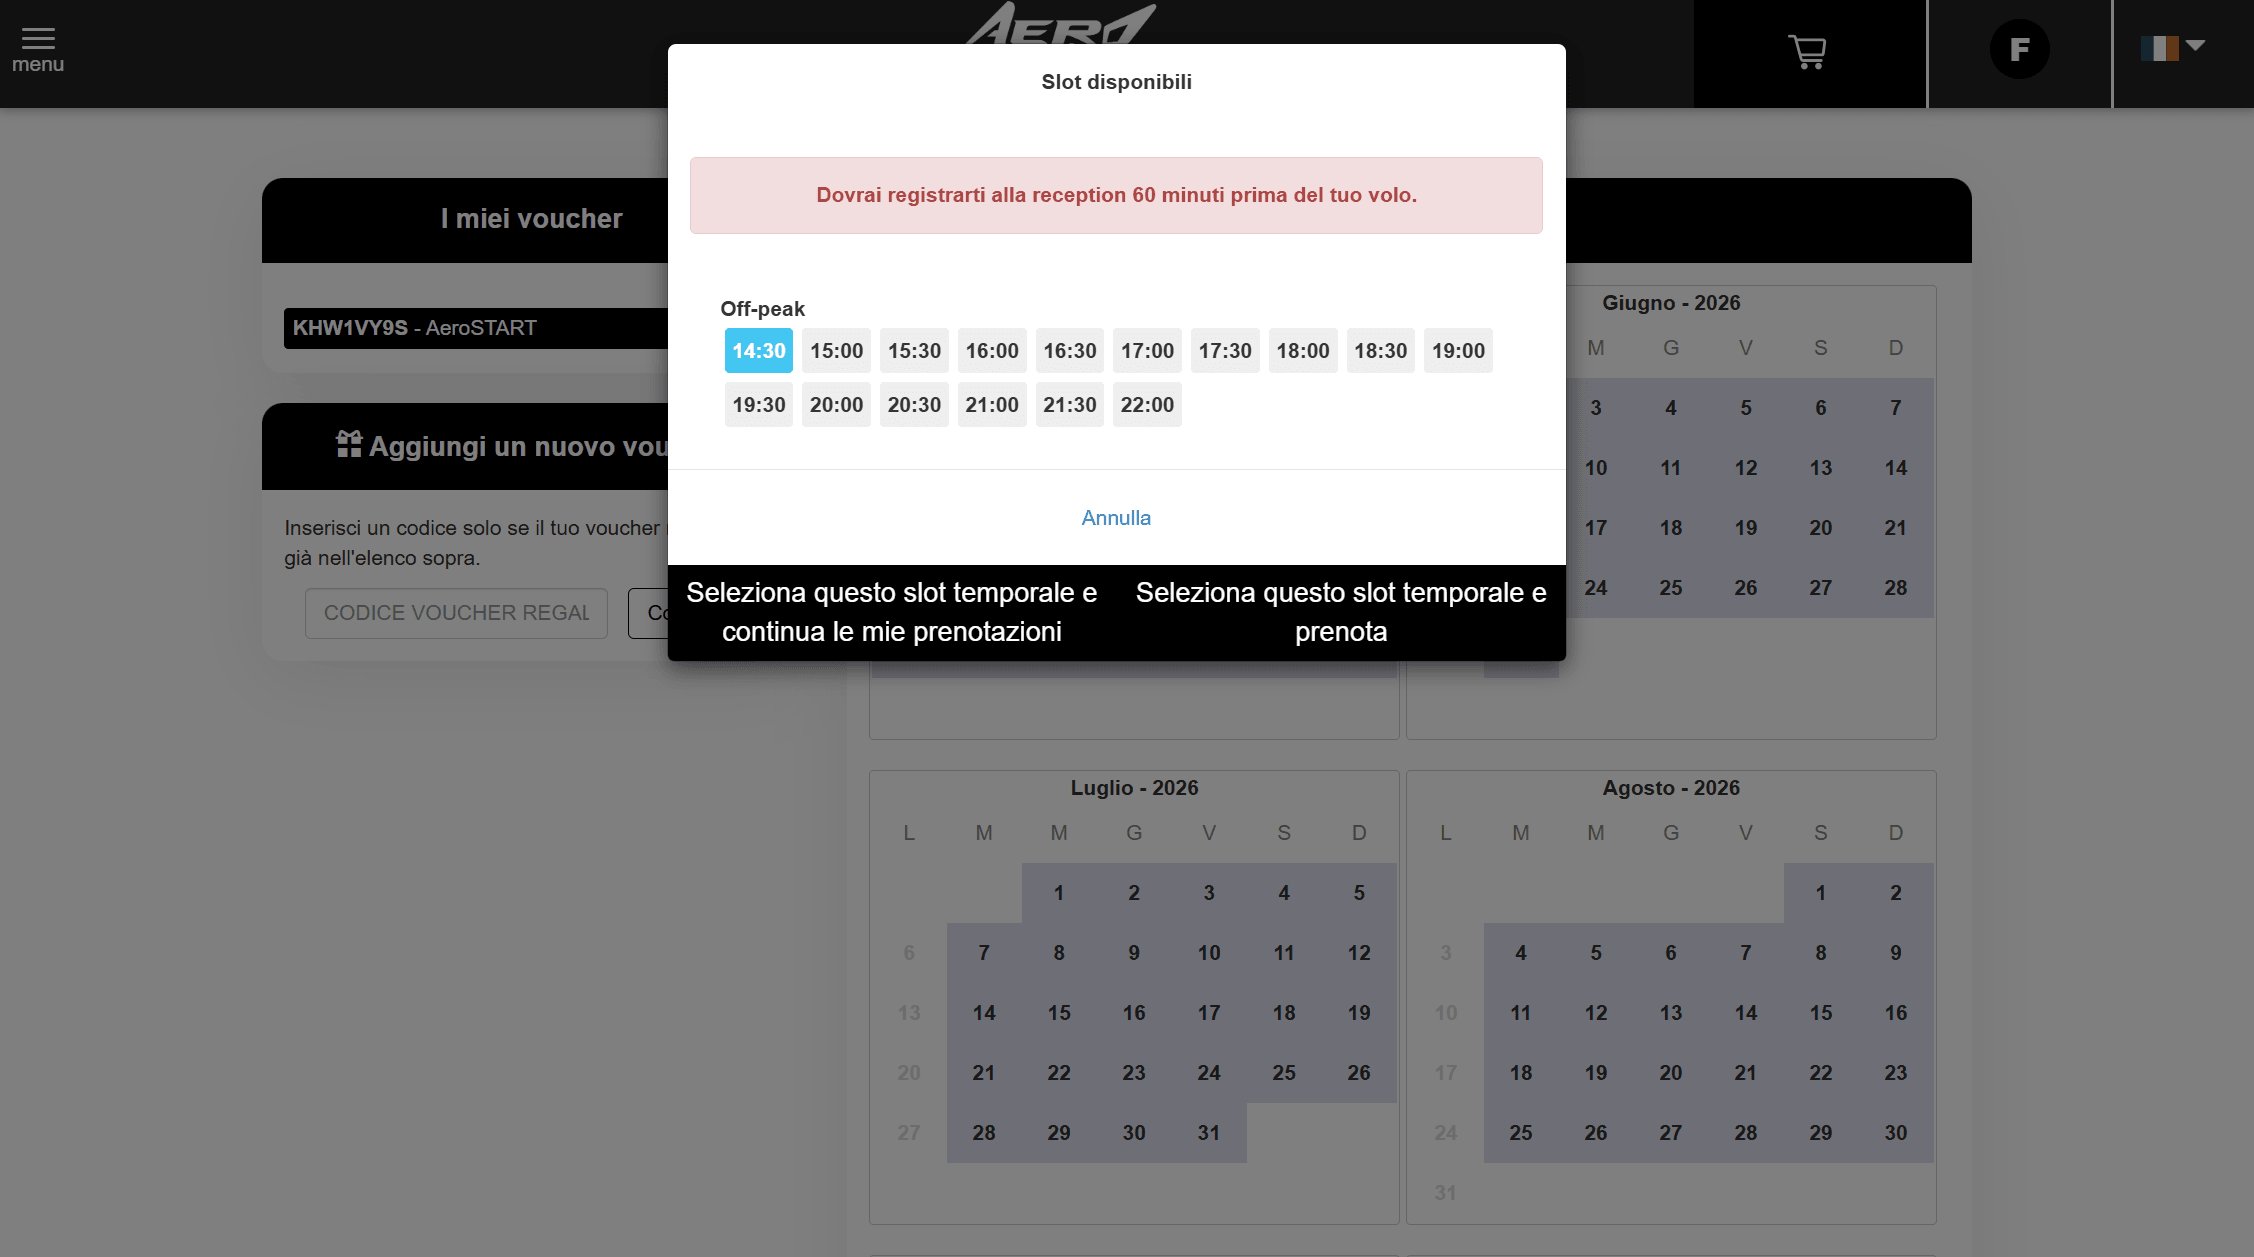The height and width of the screenshot is (1257, 2254).
Task: Pick 30 in Agosto 2026 calendar
Action: [x=1896, y=1133]
